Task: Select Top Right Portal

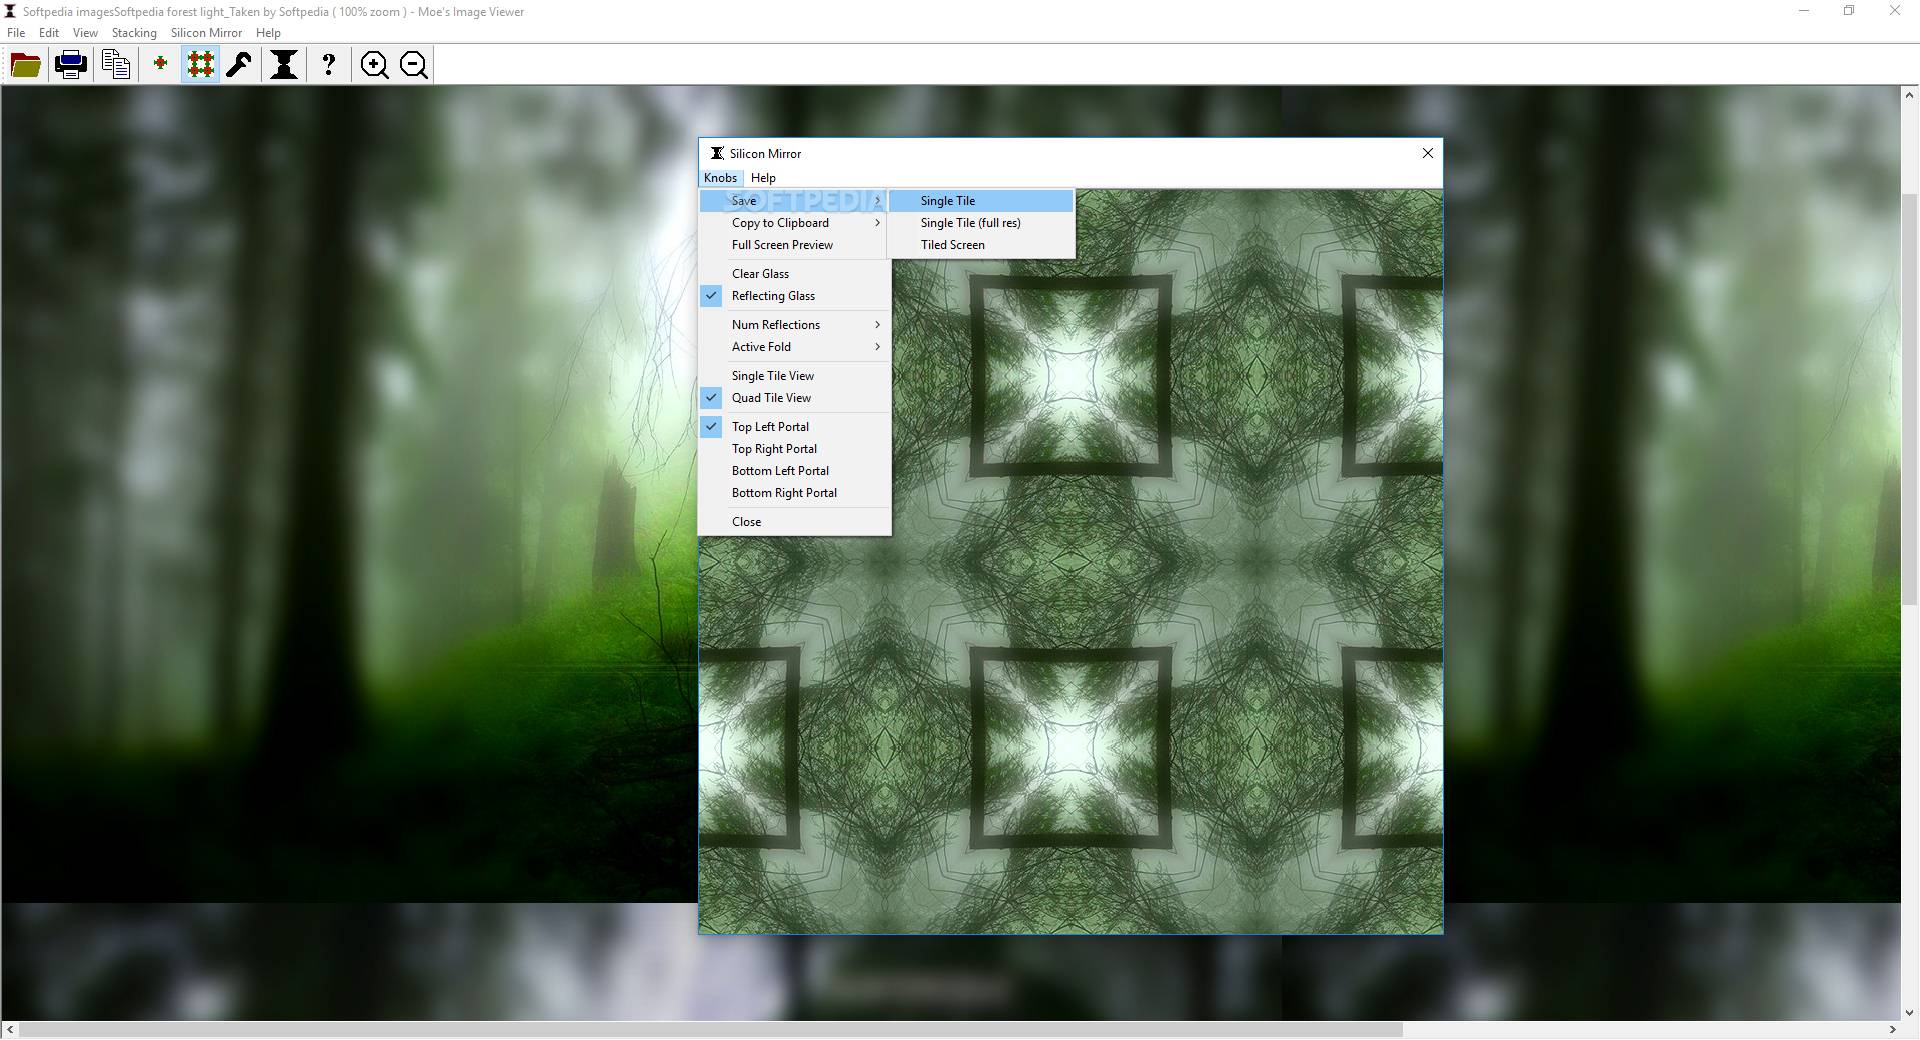Action: click(794, 449)
